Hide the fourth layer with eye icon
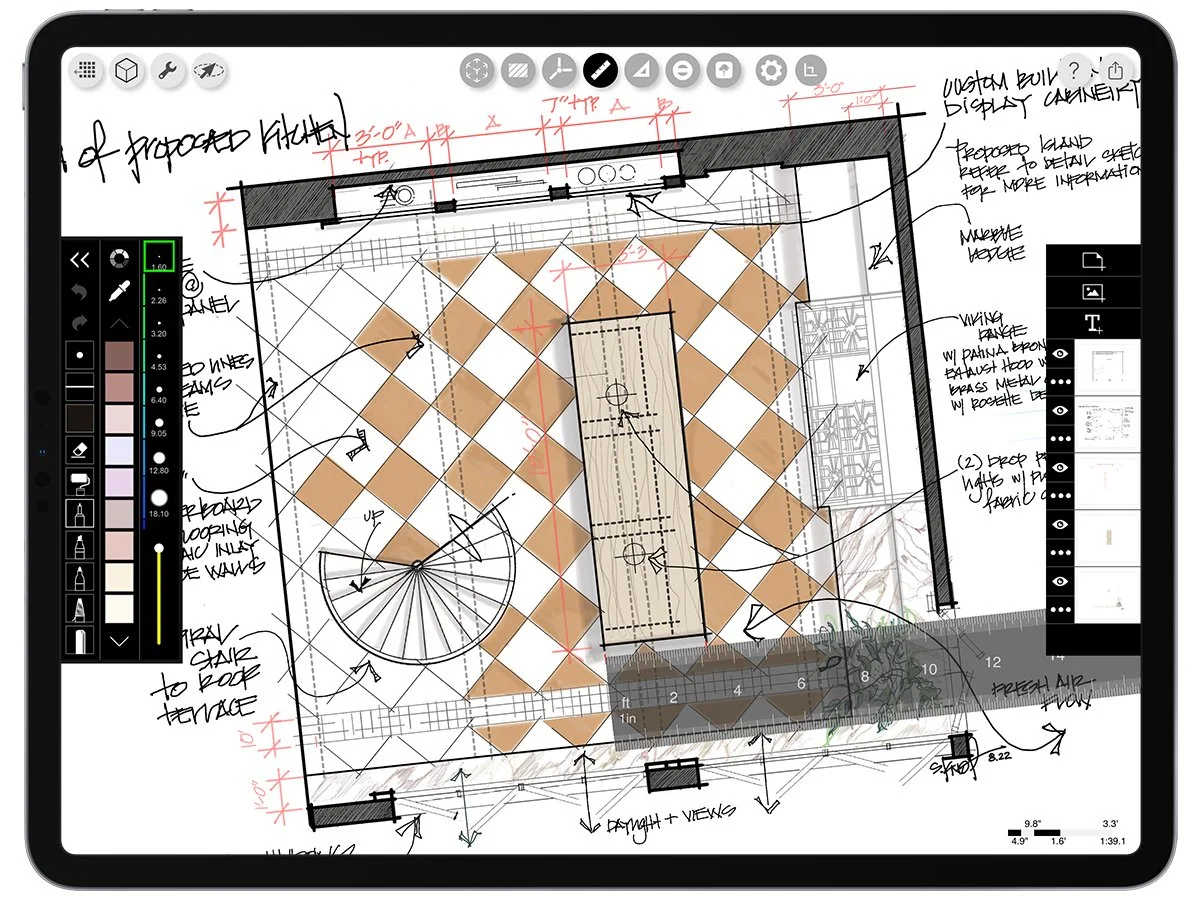Viewport: 1200px width, 900px height. (x=1061, y=524)
